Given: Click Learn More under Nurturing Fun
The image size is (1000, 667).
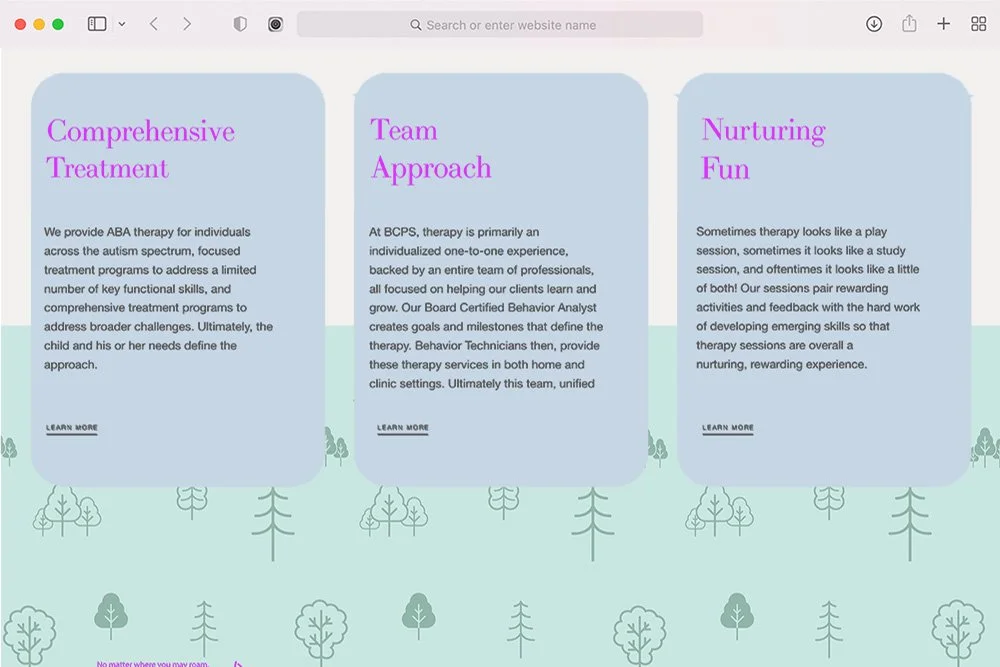Looking at the screenshot, I should (x=726, y=426).
